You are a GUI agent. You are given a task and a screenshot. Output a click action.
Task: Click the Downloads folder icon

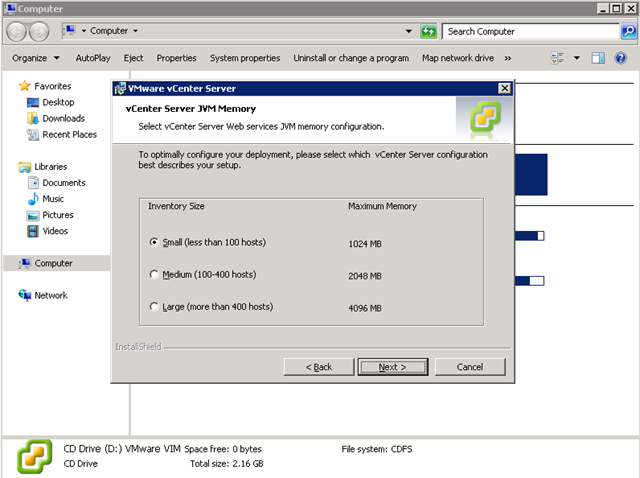(x=33, y=118)
